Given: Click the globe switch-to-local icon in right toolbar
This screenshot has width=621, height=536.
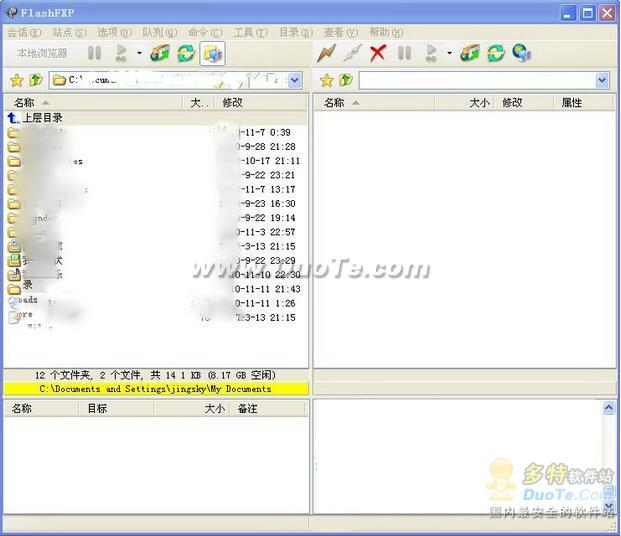Looking at the screenshot, I should [522, 53].
